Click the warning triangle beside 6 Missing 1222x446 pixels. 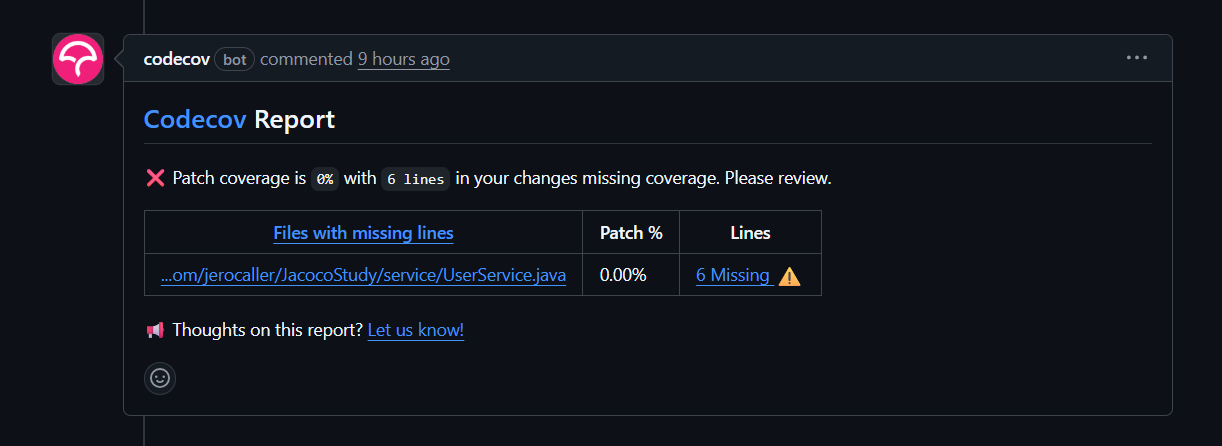[790, 276]
